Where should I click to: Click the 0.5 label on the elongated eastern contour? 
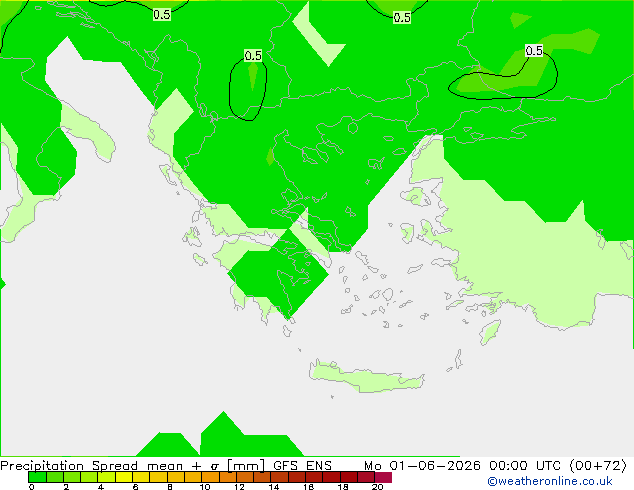click(x=534, y=51)
